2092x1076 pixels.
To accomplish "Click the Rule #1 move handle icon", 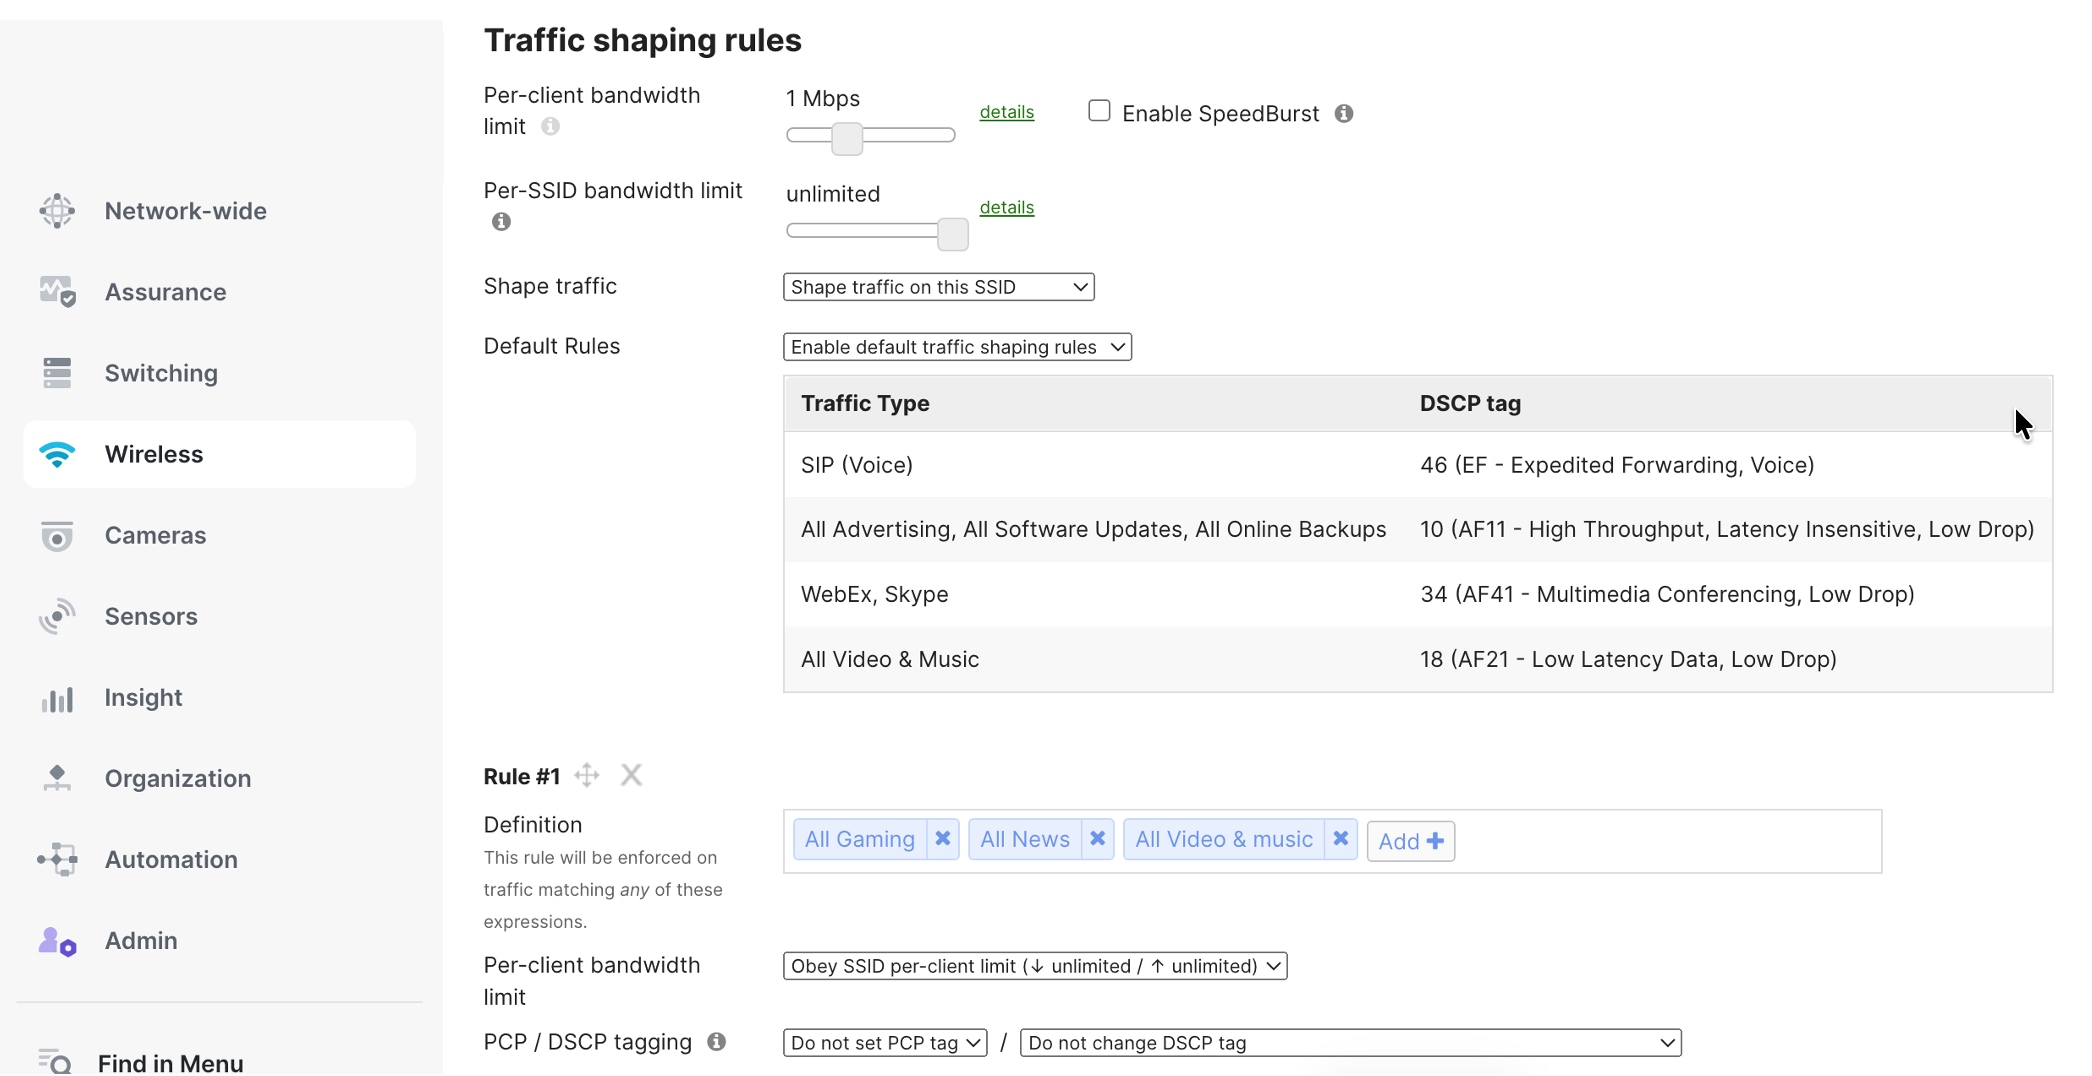I will pos(587,776).
